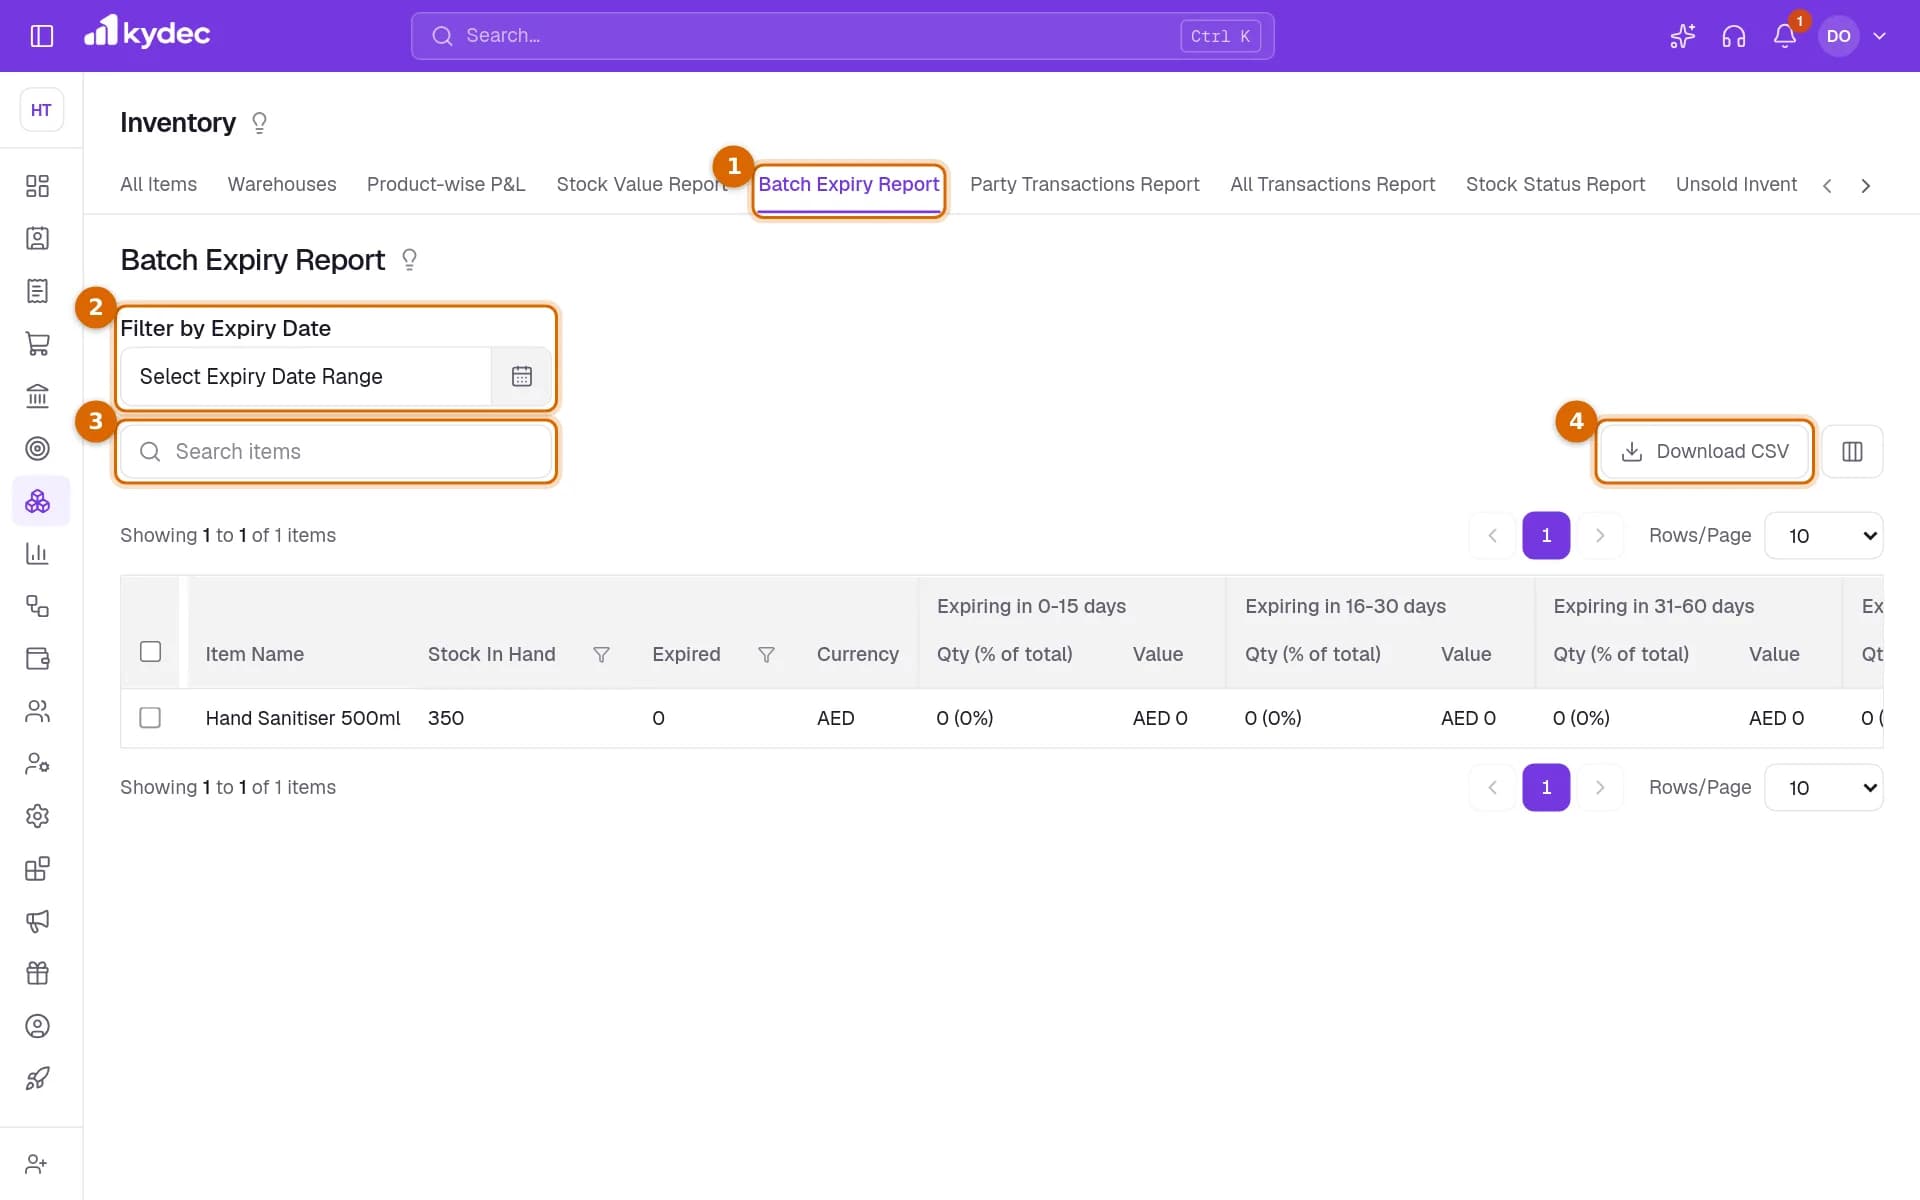Open the shopping cart sidebar icon

(37, 344)
